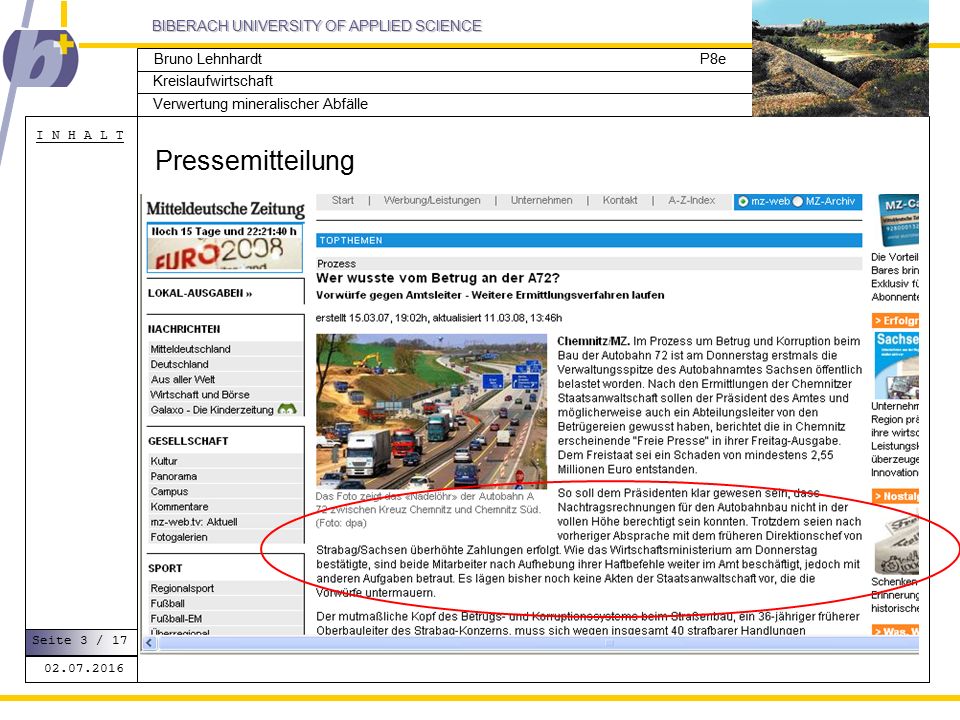Viewport: 960px width, 720px height.
Task: Open the Campus section
Action: tap(169, 492)
